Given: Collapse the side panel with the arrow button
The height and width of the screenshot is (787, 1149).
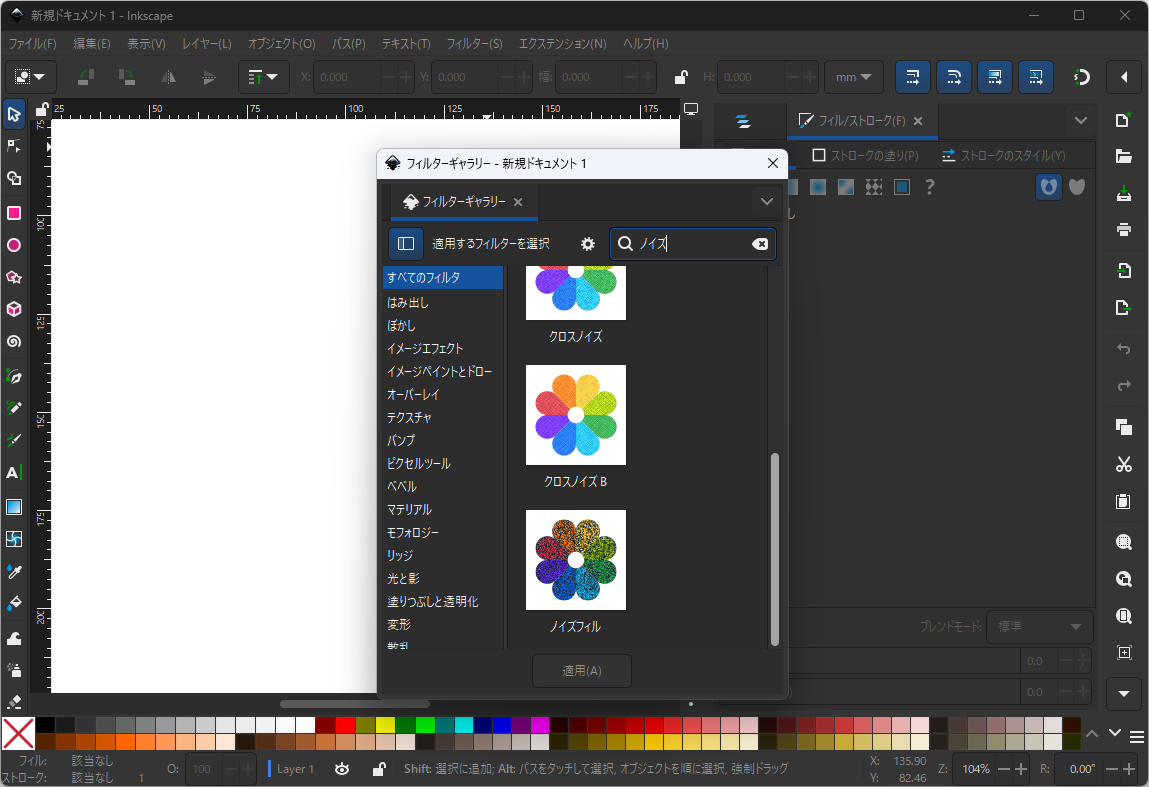Looking at the screenshot, I should (x=1123, y=77).
